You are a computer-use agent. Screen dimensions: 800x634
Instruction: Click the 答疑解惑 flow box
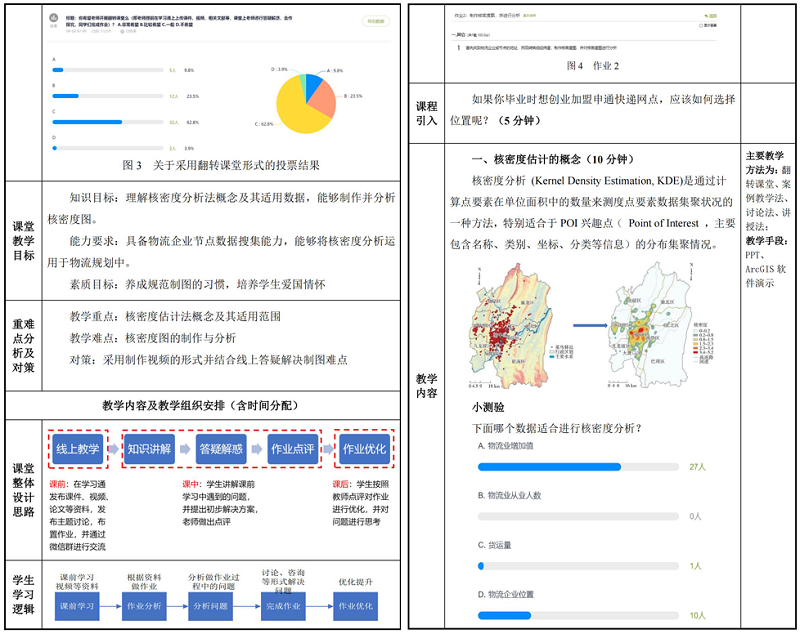coord(222,450)
